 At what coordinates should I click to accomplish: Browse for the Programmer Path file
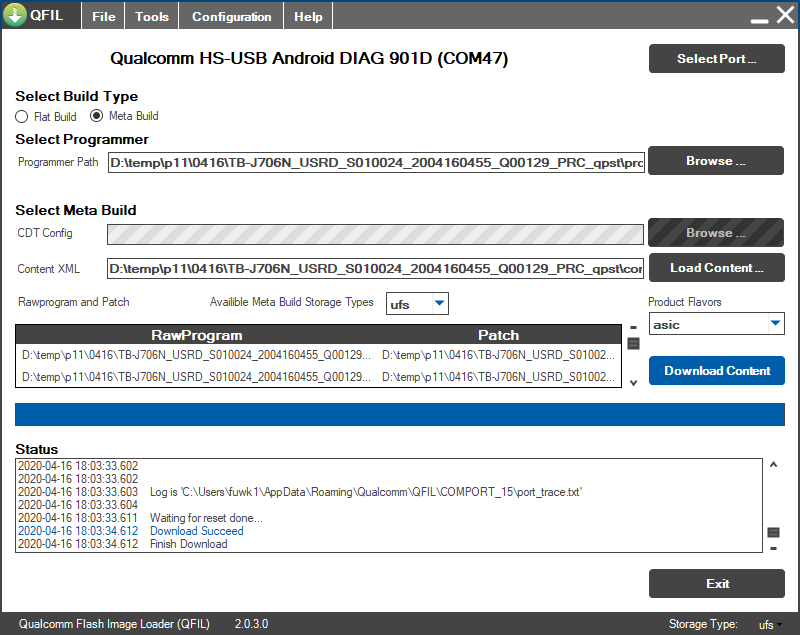click(x=716, y=161)
